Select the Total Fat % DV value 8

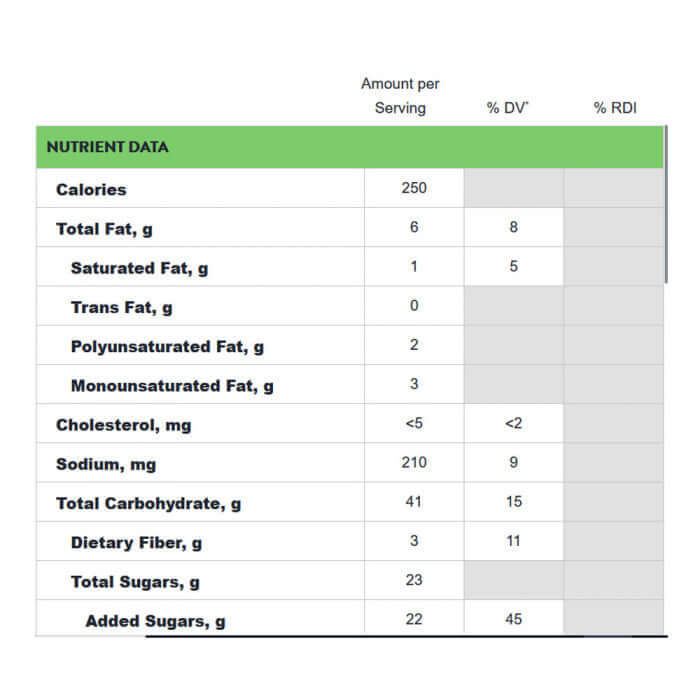(514, 227)
